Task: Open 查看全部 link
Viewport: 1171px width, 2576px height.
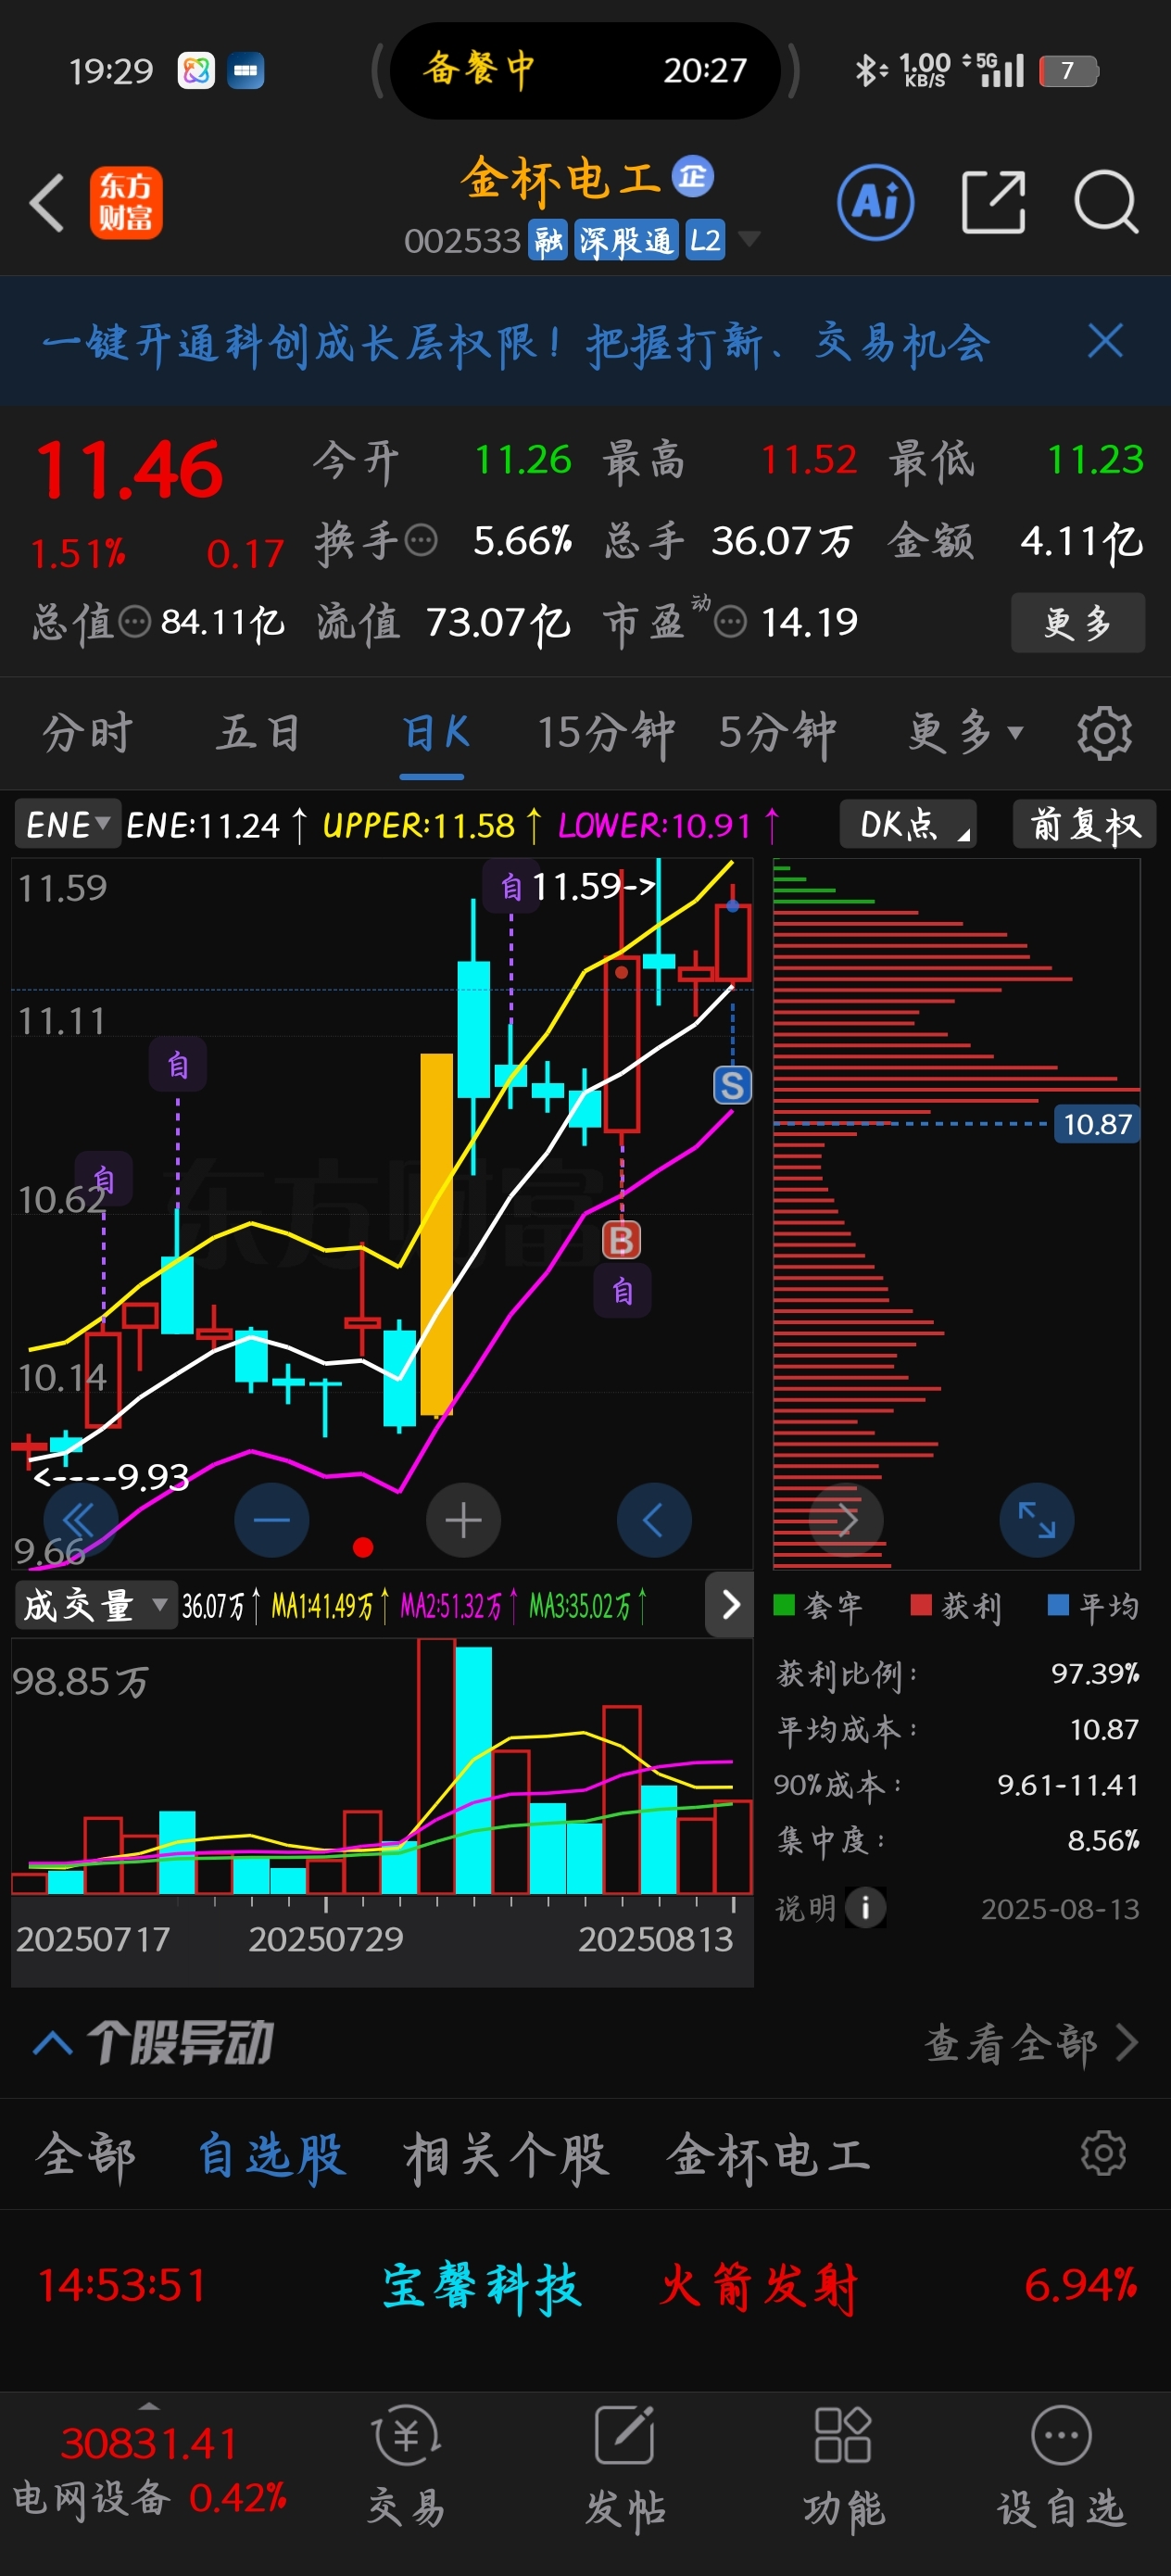Action: 1030,2043
